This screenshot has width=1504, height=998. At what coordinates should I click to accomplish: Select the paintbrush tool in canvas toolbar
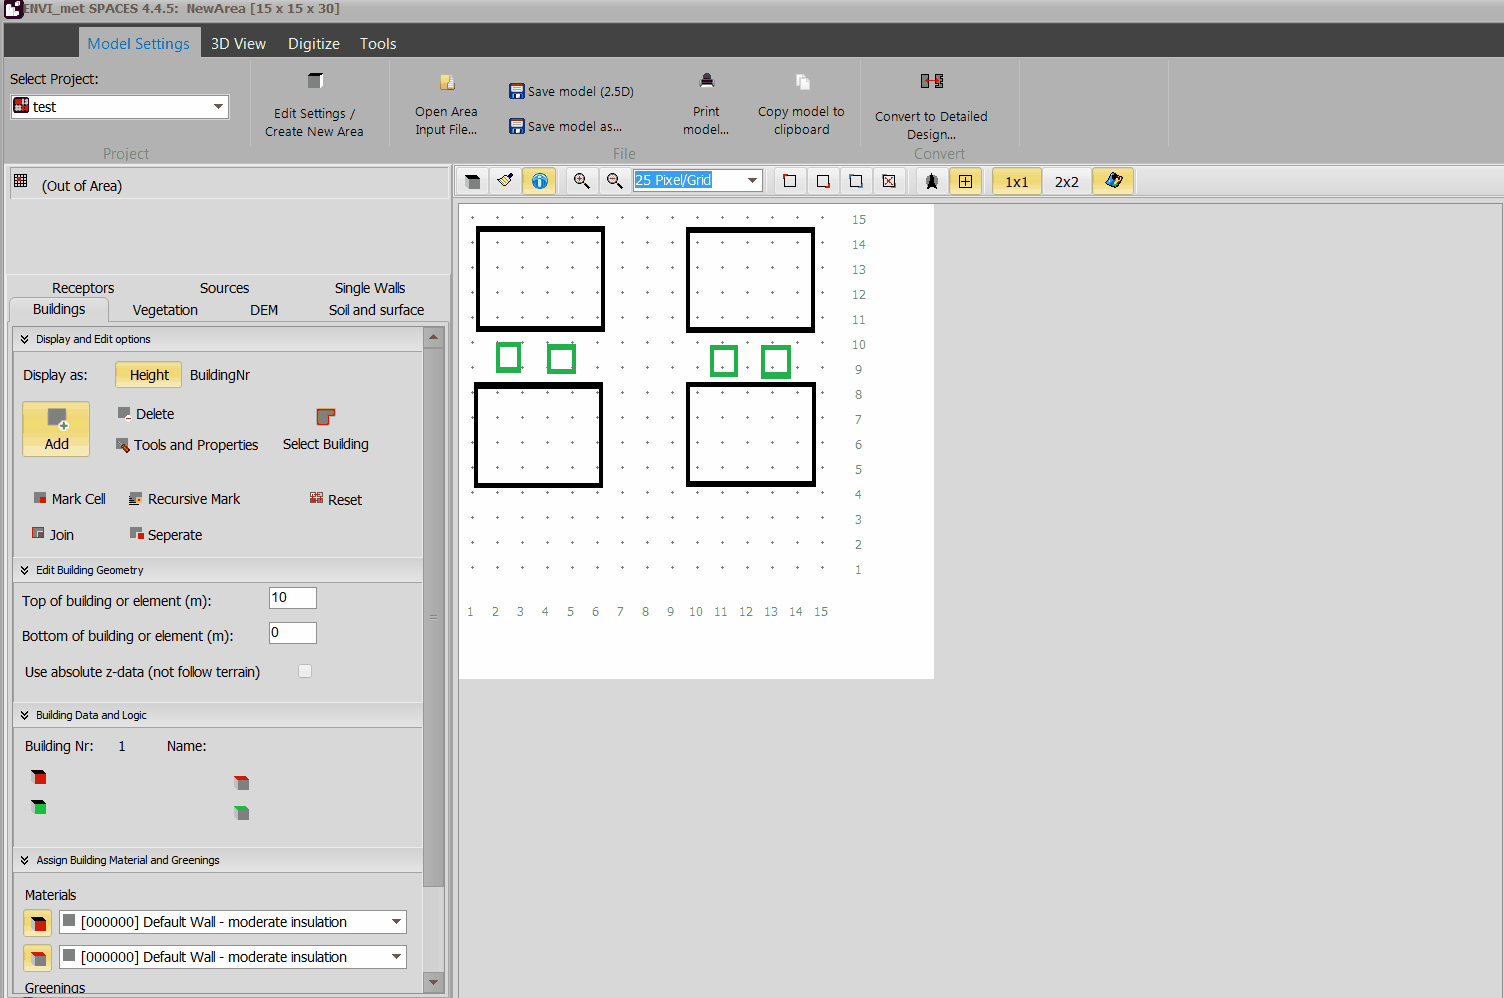click(x=505, y=181)
